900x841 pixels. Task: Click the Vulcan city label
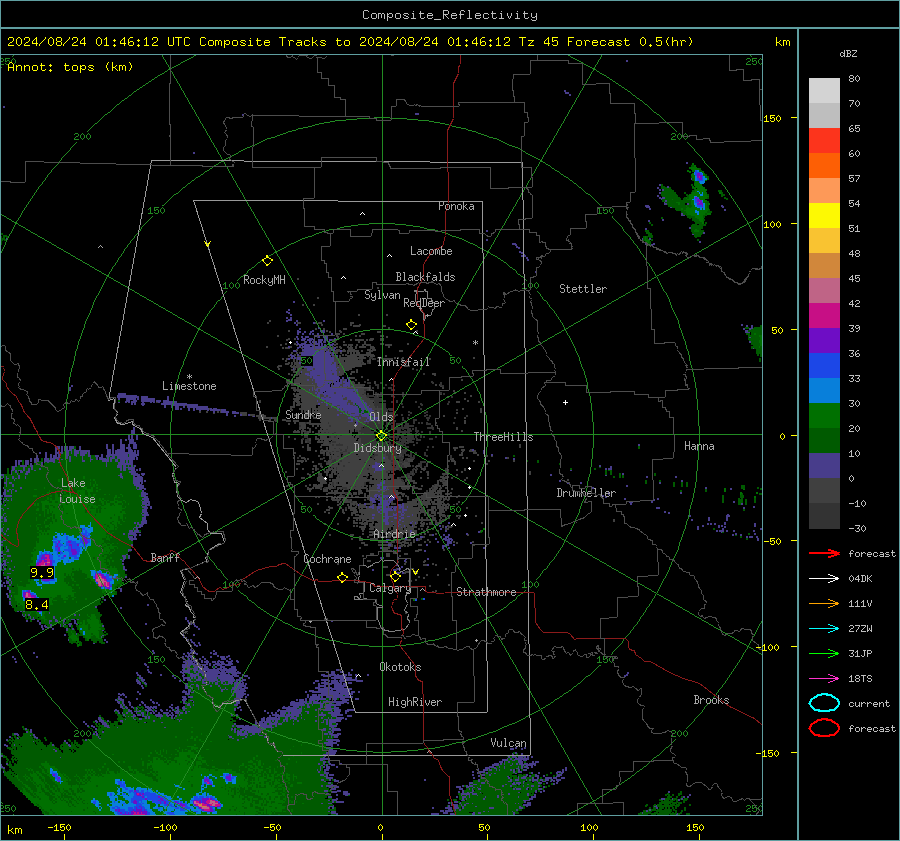(509, 743)
